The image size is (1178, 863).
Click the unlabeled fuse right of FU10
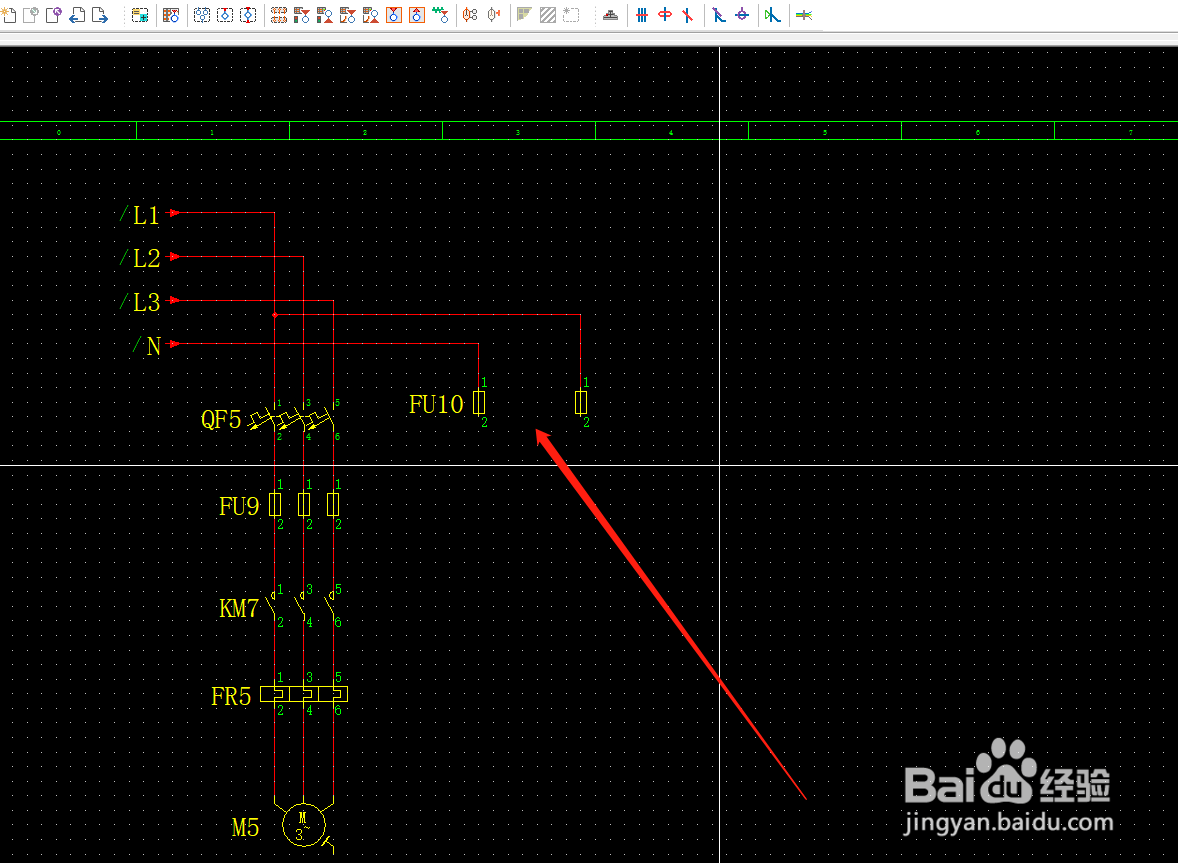581,403
